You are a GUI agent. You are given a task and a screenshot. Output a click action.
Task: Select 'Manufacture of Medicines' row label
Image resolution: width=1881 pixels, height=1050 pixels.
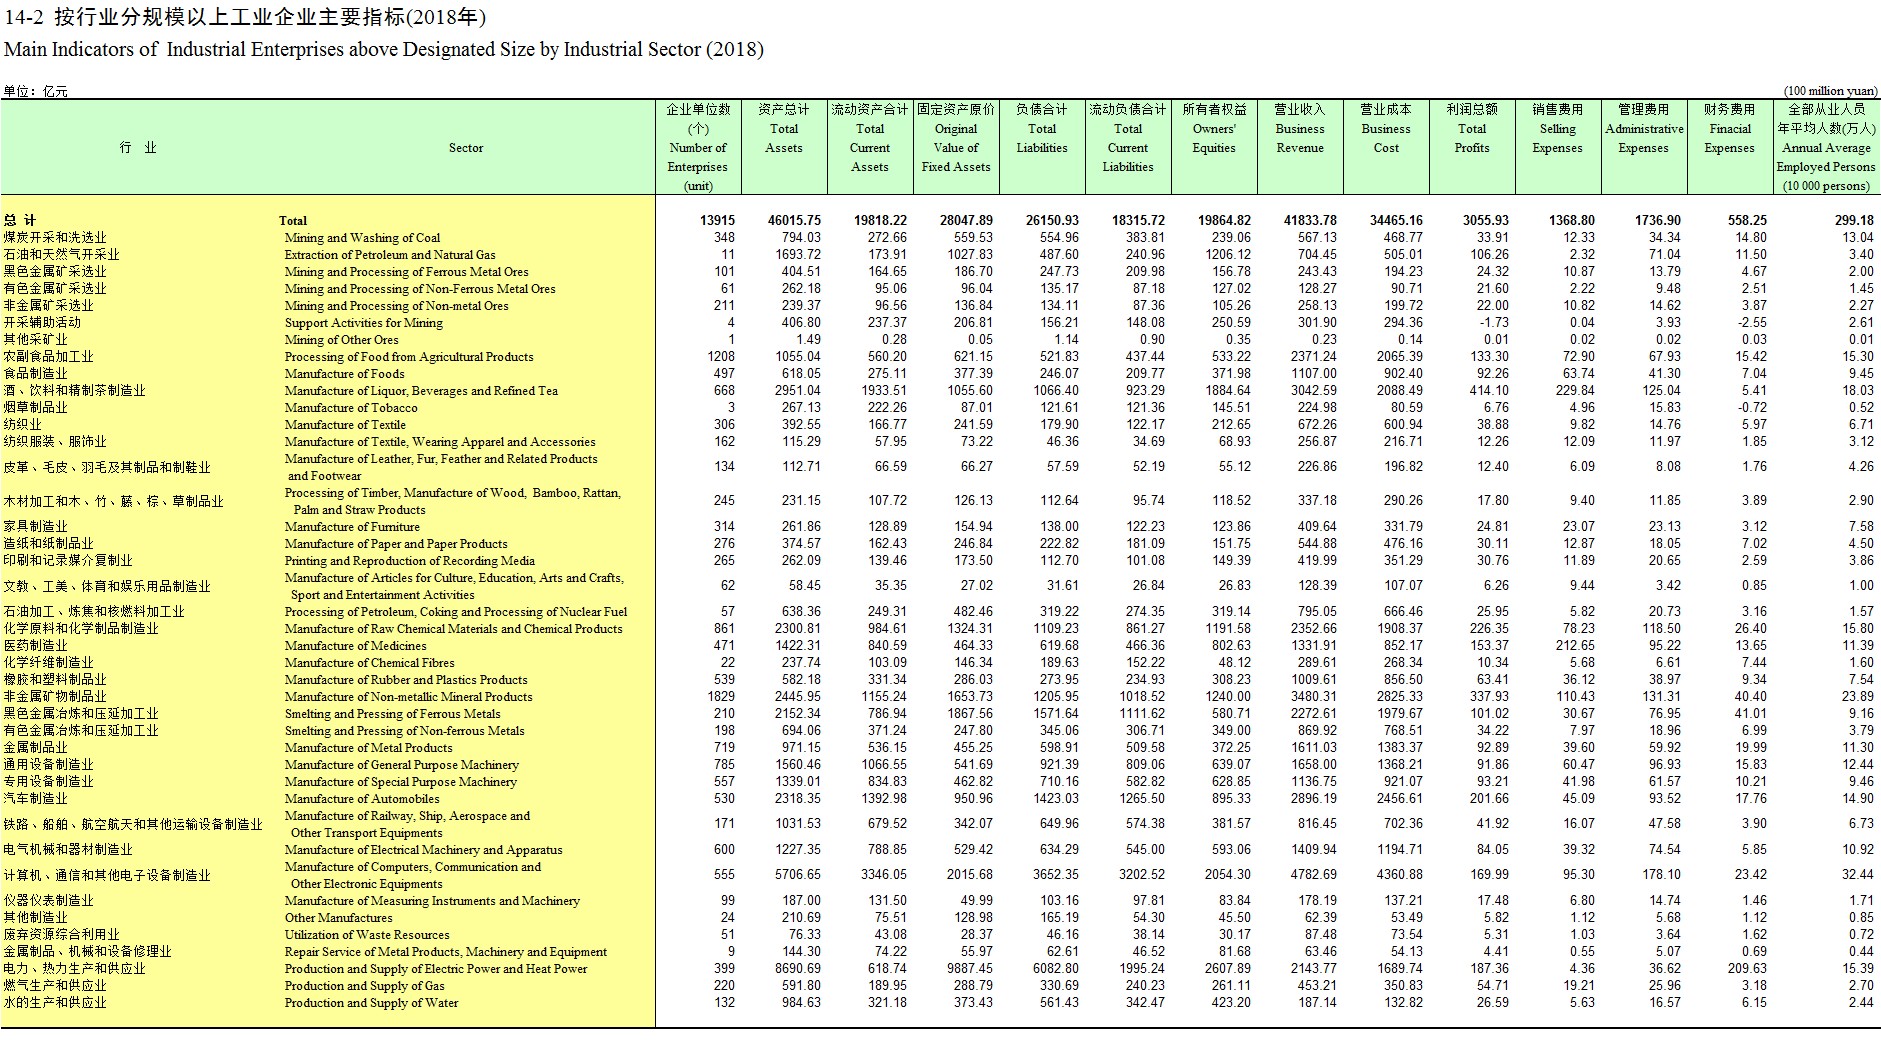tap(355, 646)
